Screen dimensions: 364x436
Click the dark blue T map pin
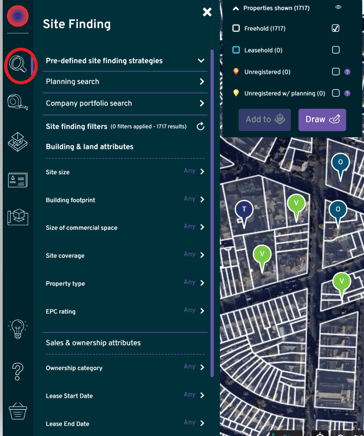(x=244, y=213)
